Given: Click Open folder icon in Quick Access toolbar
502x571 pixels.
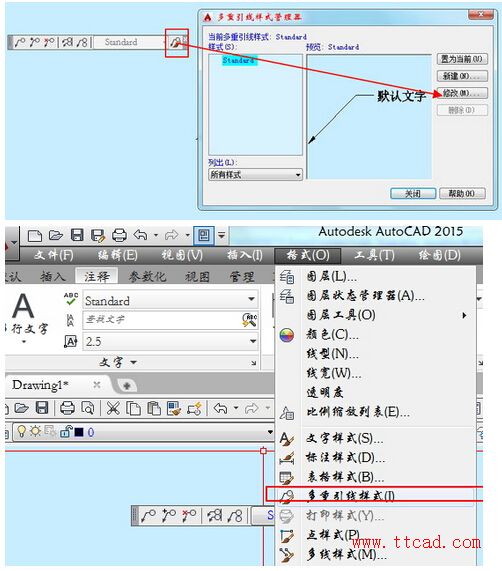Looking at the screenshot, I should [x=56, y=236].
